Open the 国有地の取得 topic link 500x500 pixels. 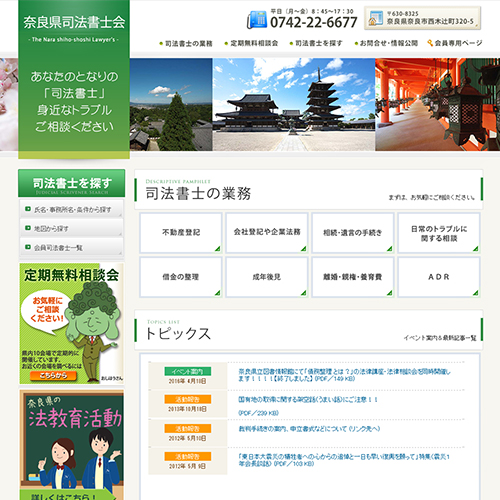[308, 399]
